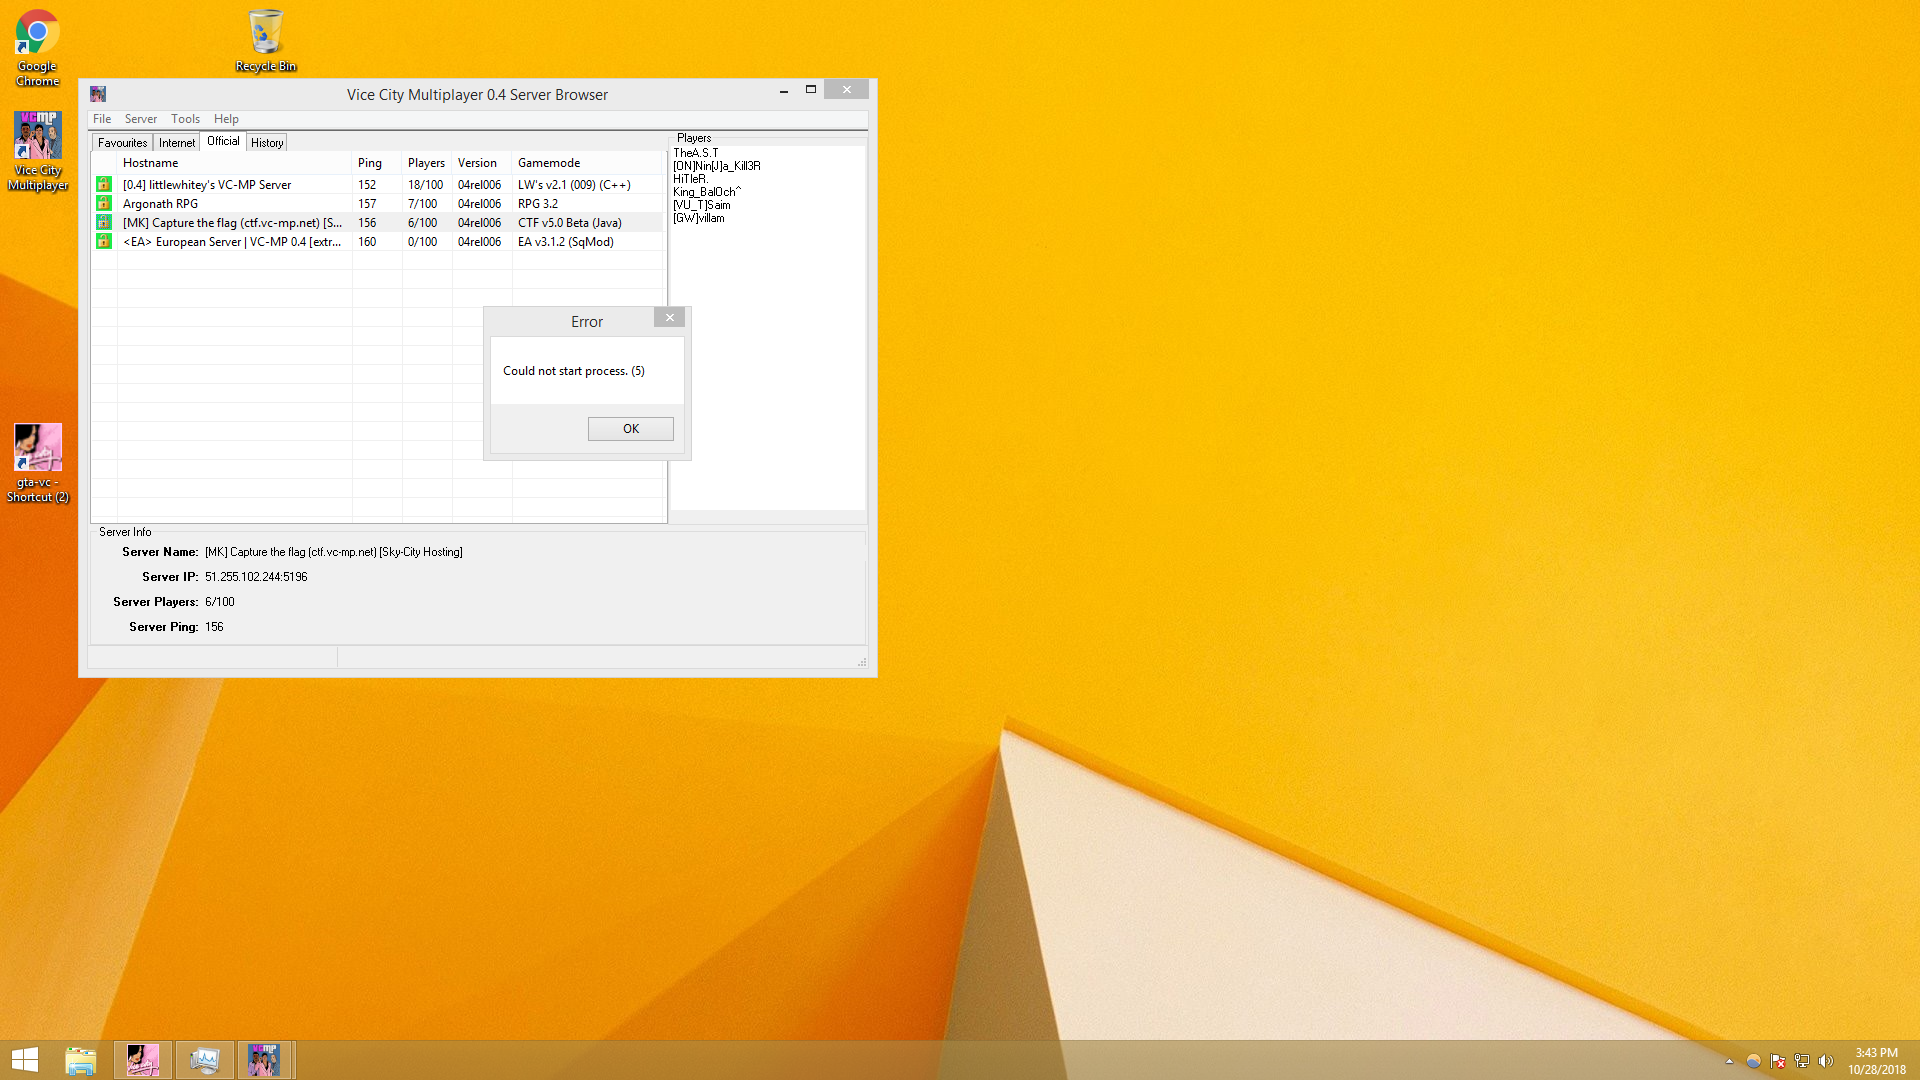Click player [GW]villam in Players list

coord(699,218)
